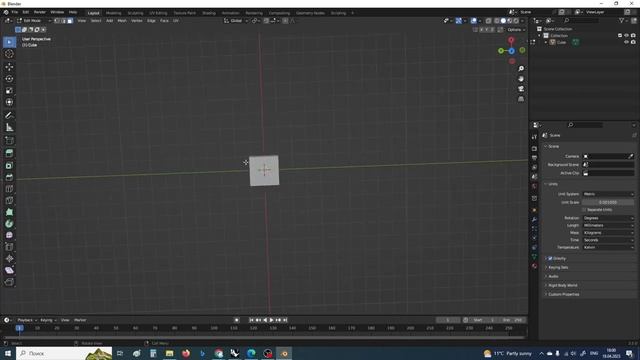The image size is (640, 360).
Task: Select the Move tool
Action: coord(9,67)
